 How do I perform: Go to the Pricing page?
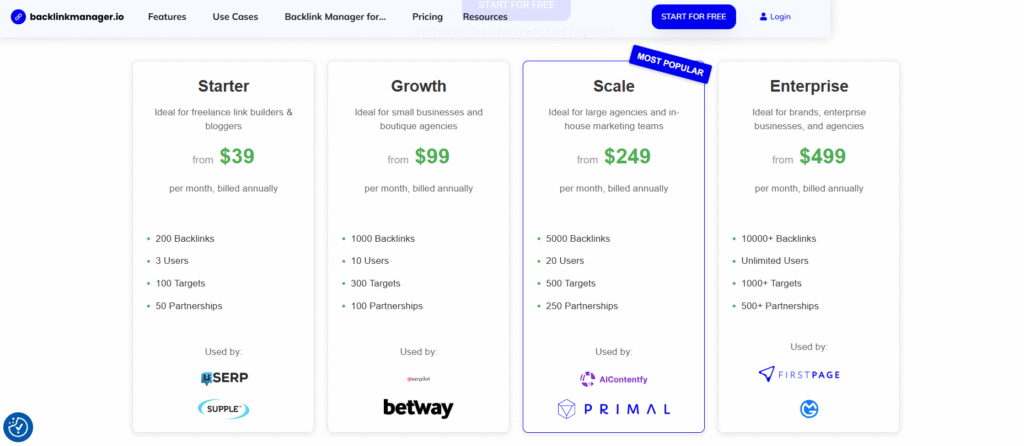tap(427, 17)
